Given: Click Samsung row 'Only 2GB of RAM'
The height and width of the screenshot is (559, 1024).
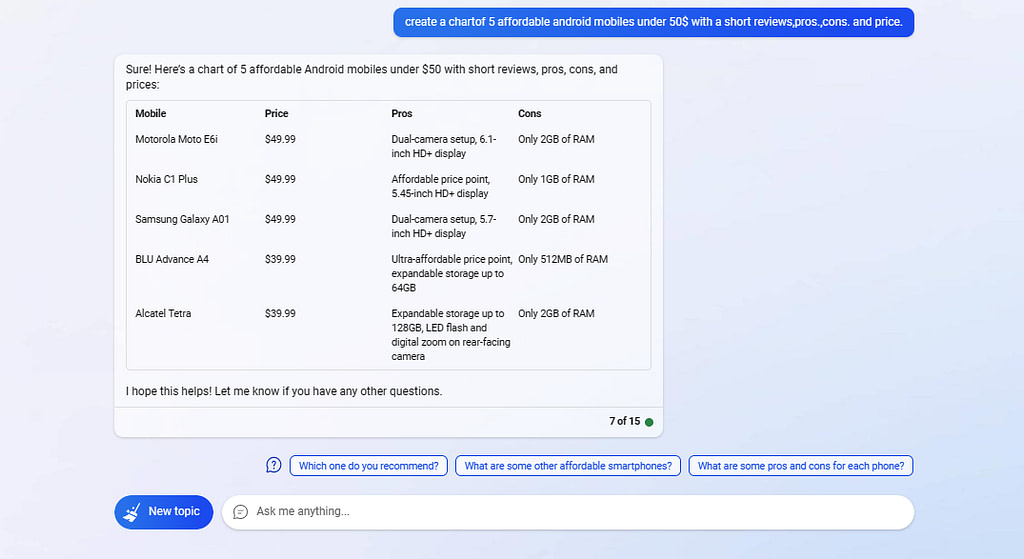Looking at the screenshot, I should coord(556,219).
